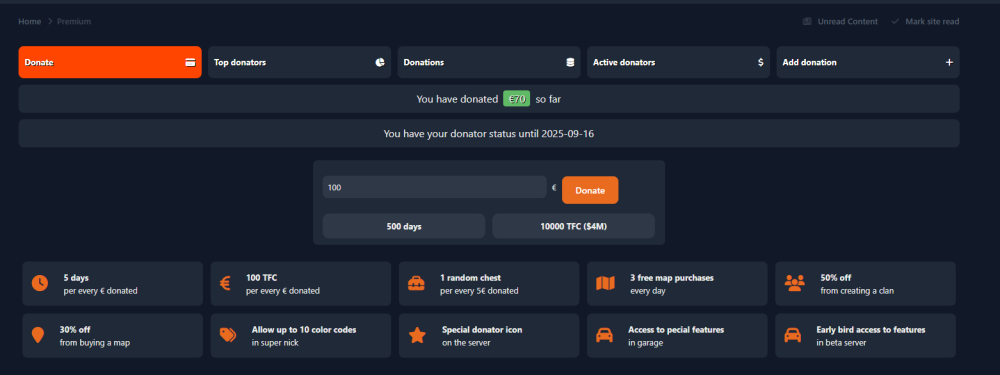Open the Donations tab
The height and width of the screenshot is (375, 1000).
[489, 62]
